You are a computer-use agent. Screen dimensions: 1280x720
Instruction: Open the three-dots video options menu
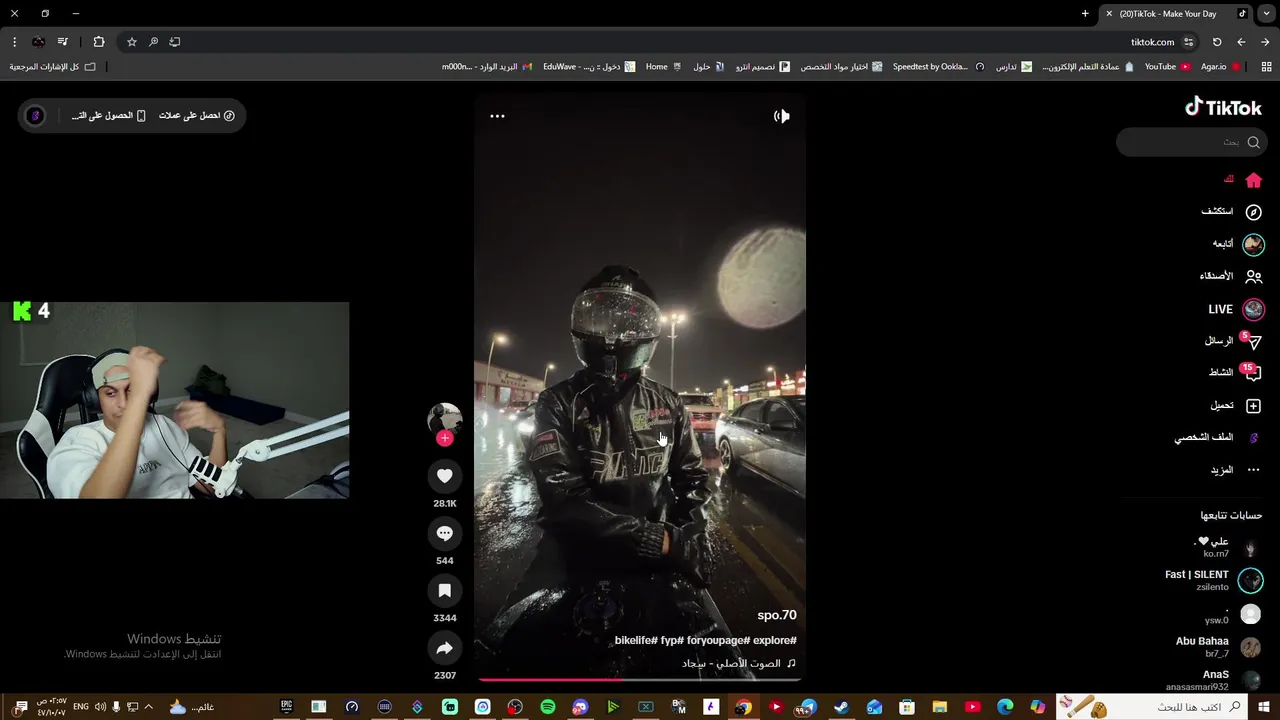pos(497,116)
